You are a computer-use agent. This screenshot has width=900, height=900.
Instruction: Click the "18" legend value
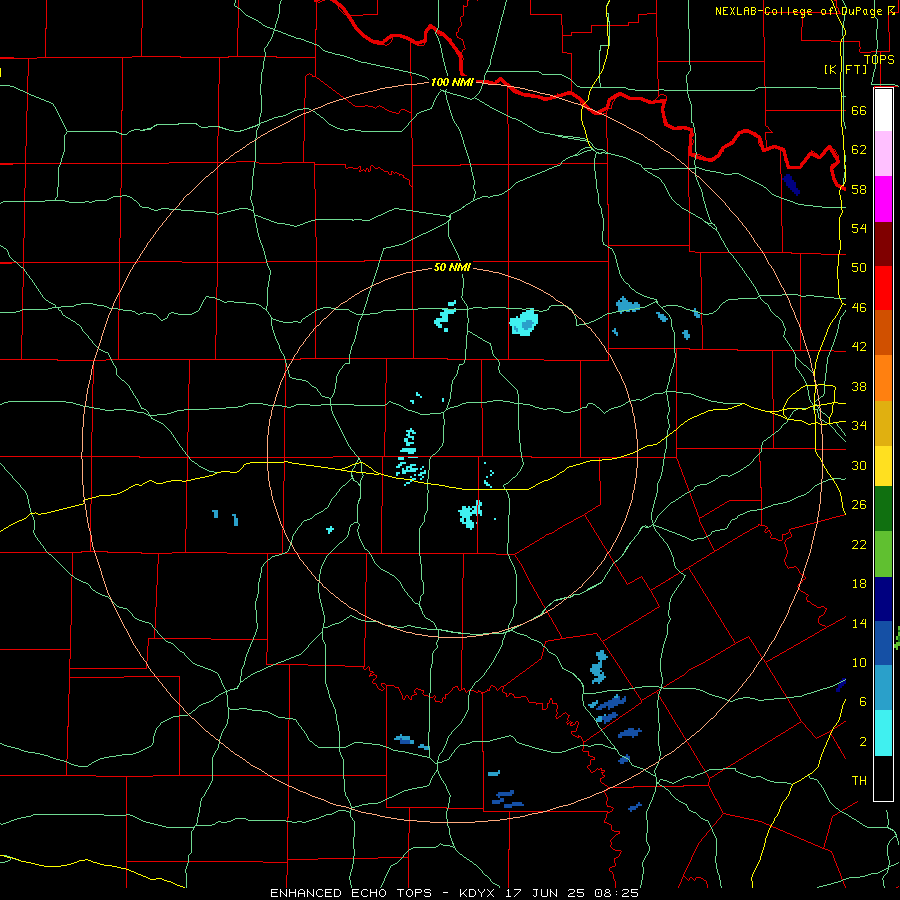point(859,584)
